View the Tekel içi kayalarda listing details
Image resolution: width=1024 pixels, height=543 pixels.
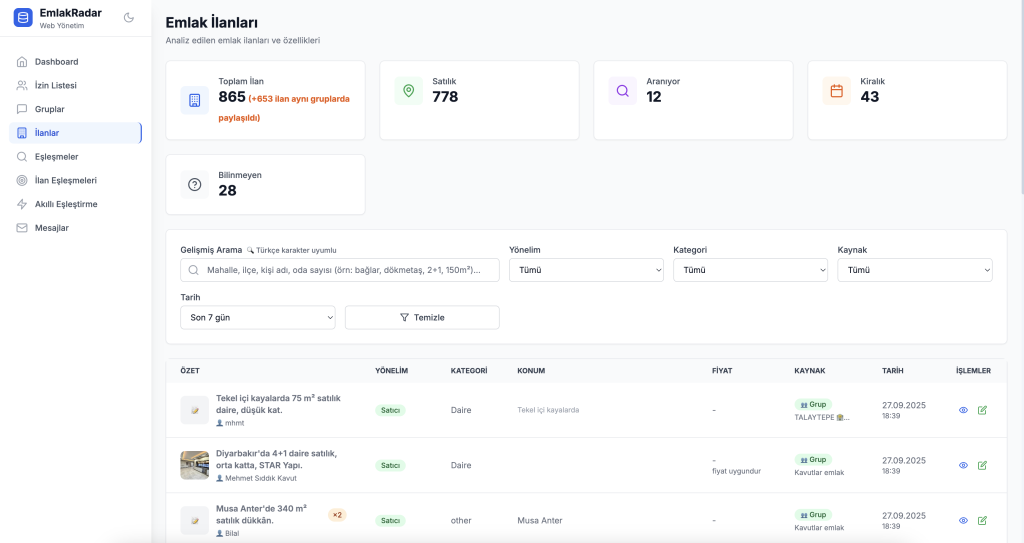(x=963, y=410)
